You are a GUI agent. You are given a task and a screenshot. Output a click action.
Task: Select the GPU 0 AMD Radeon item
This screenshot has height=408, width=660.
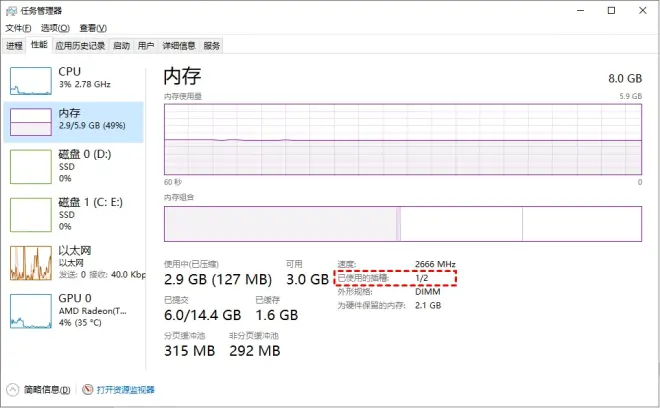pyautogui.click(x=74, y=311)
